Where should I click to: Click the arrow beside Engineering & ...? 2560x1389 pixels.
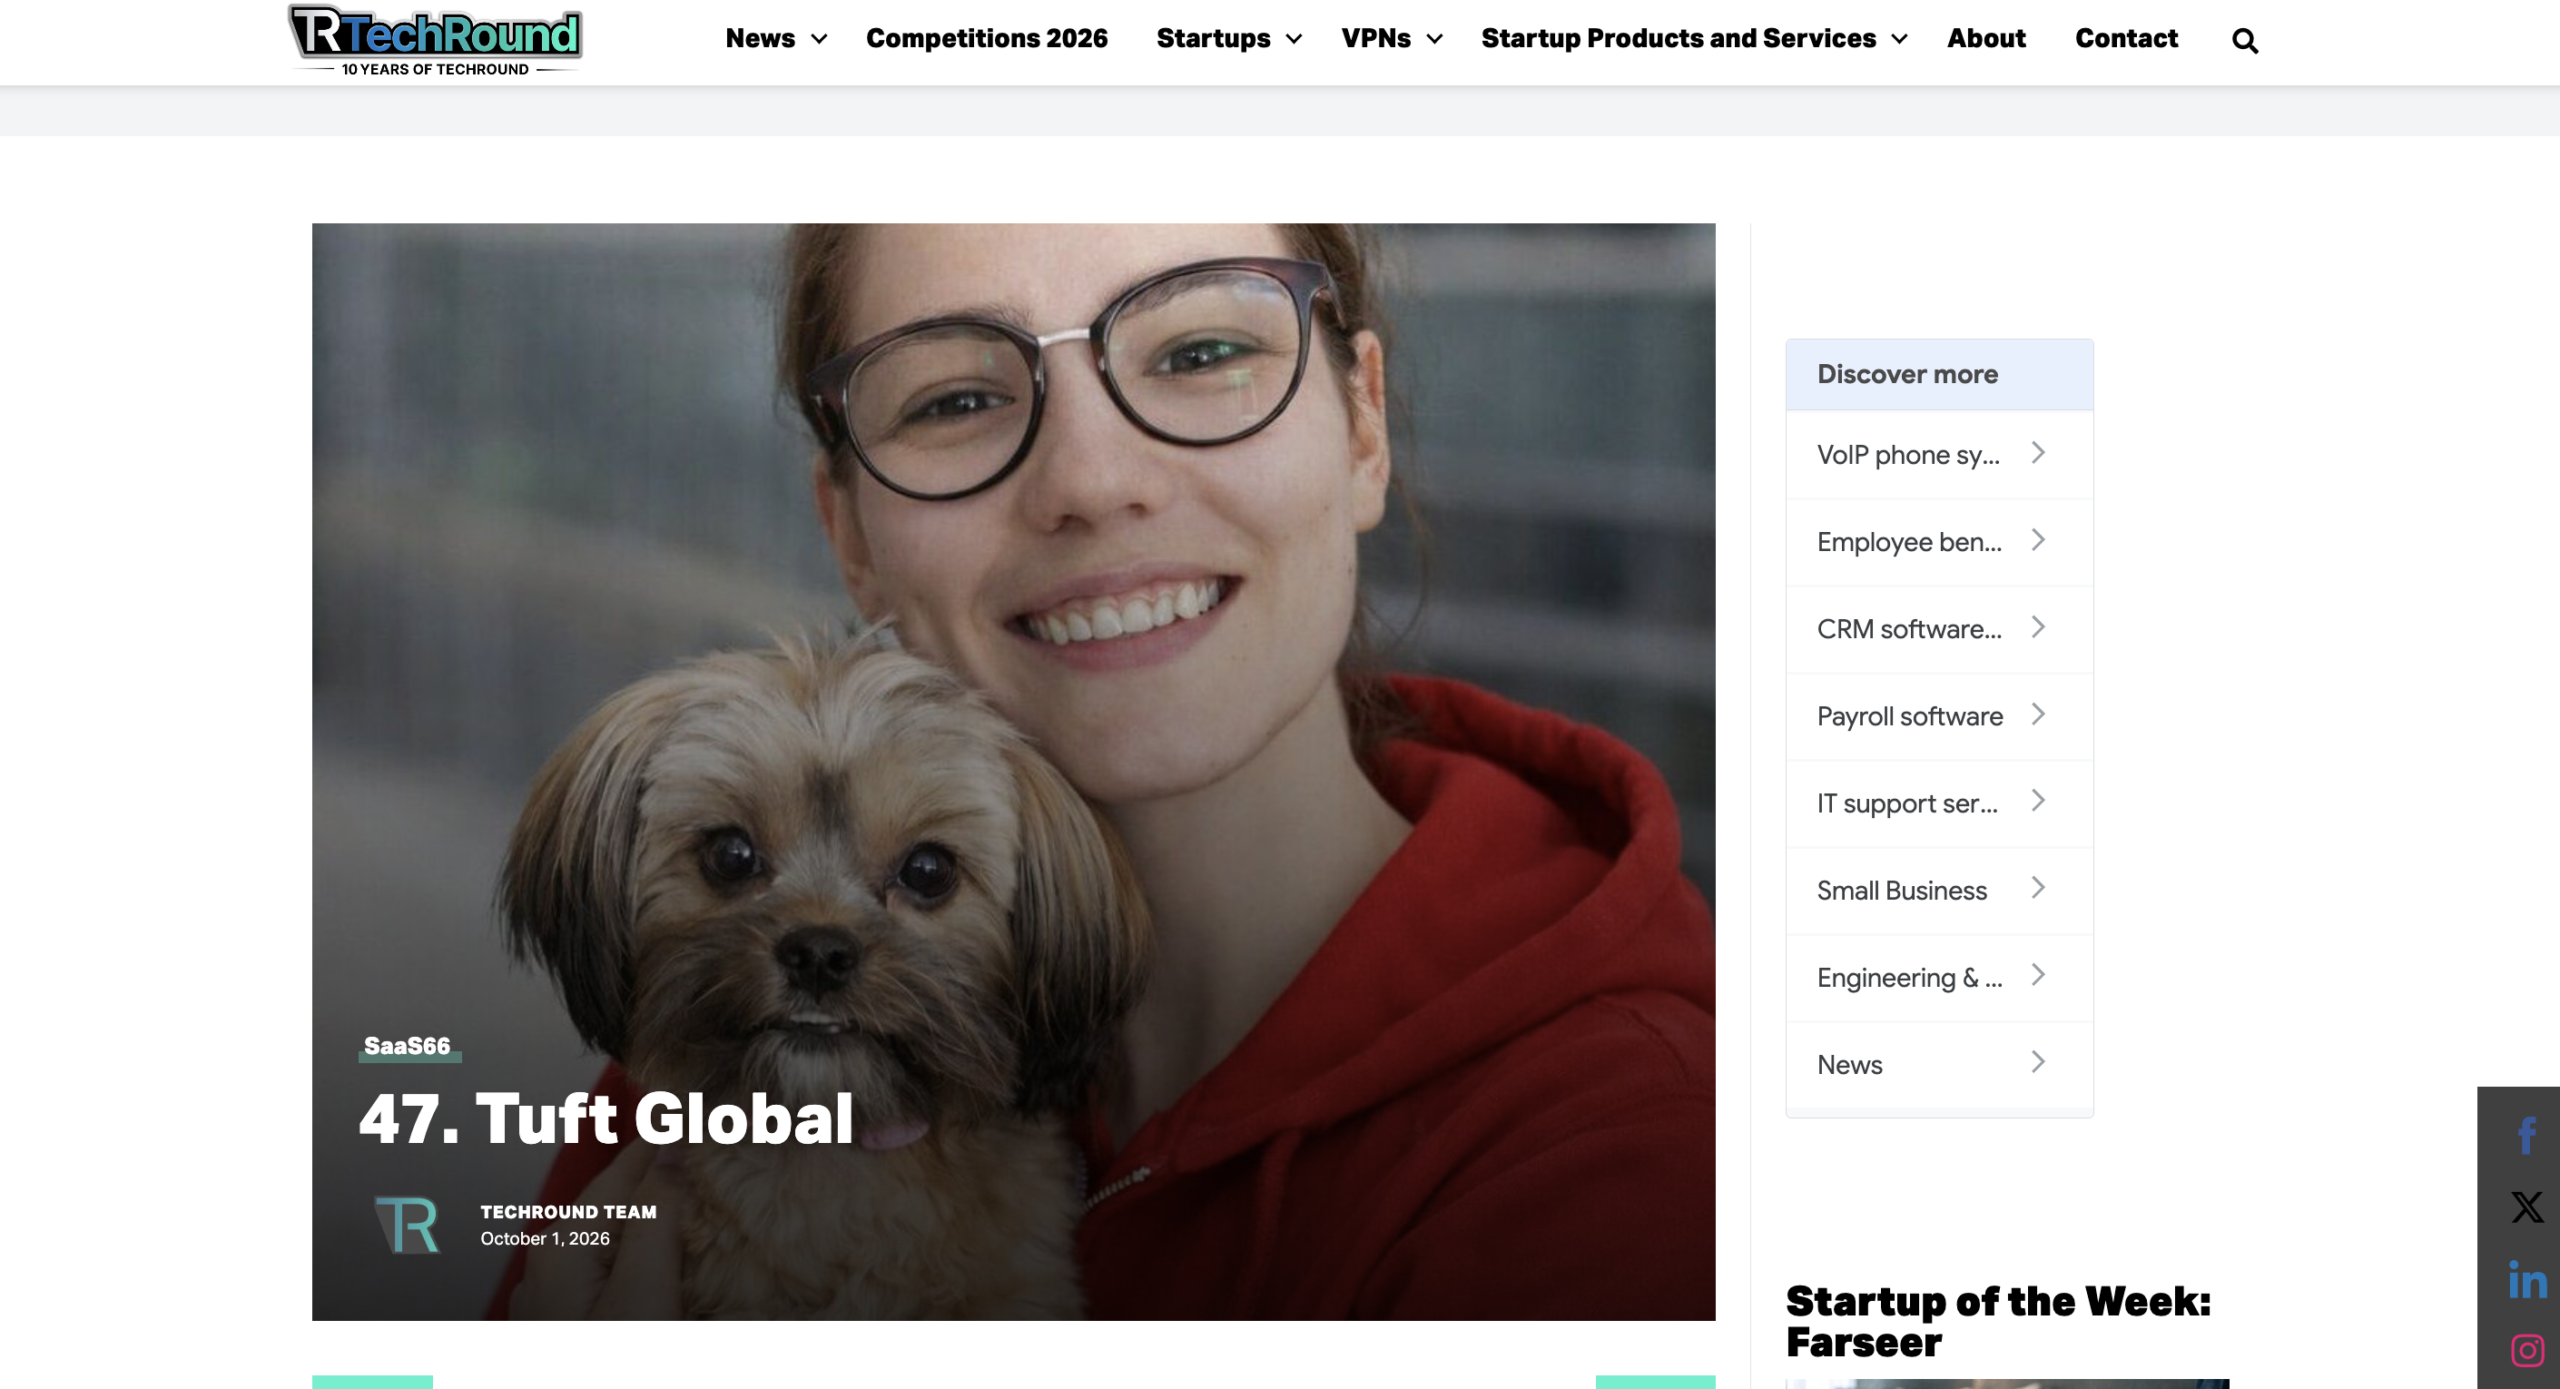pos(2038,975)
